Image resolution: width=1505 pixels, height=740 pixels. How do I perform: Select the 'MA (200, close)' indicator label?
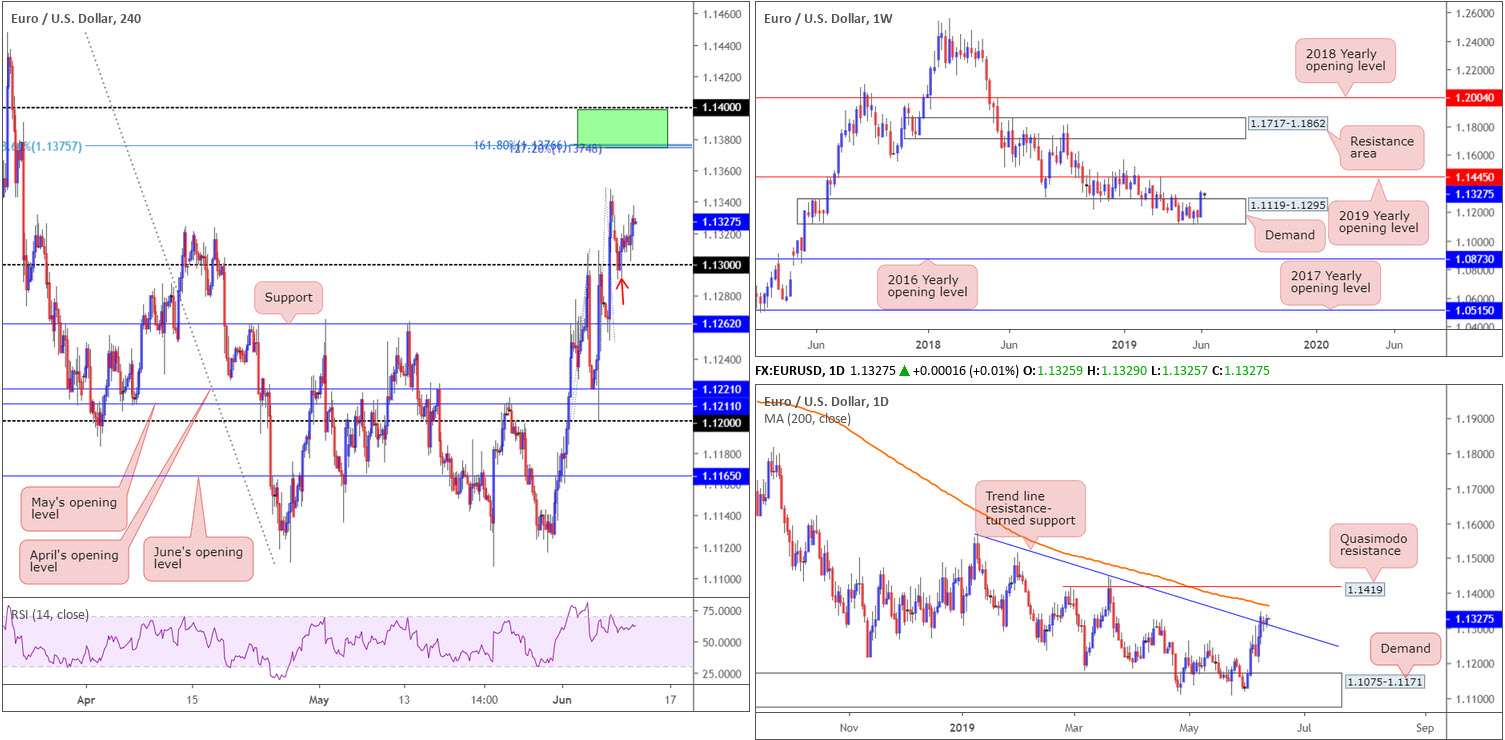[x=809, y=418]
